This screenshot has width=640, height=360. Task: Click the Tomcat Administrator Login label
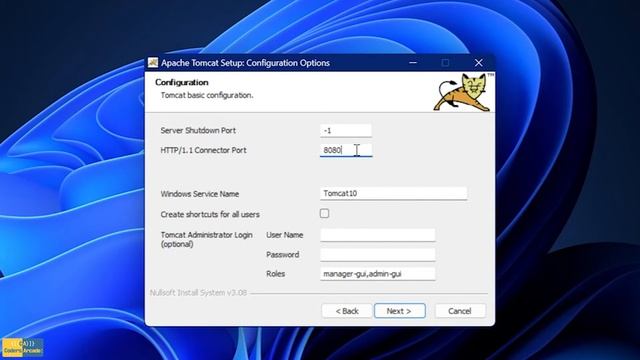click(x=206, y=240)
